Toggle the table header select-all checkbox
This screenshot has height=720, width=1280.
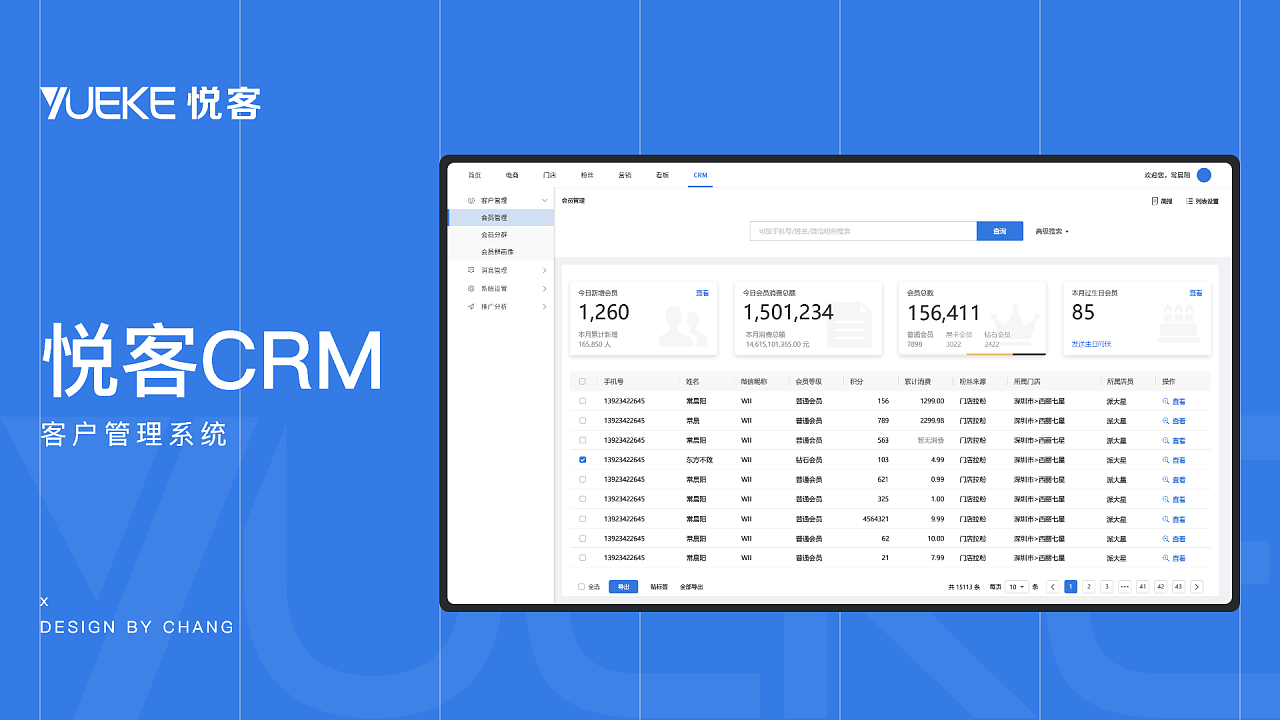tap(583, 381)
